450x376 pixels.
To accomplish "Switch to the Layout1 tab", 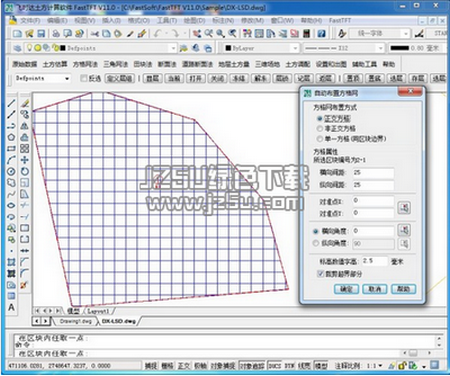I will click(x=98, y=311).
